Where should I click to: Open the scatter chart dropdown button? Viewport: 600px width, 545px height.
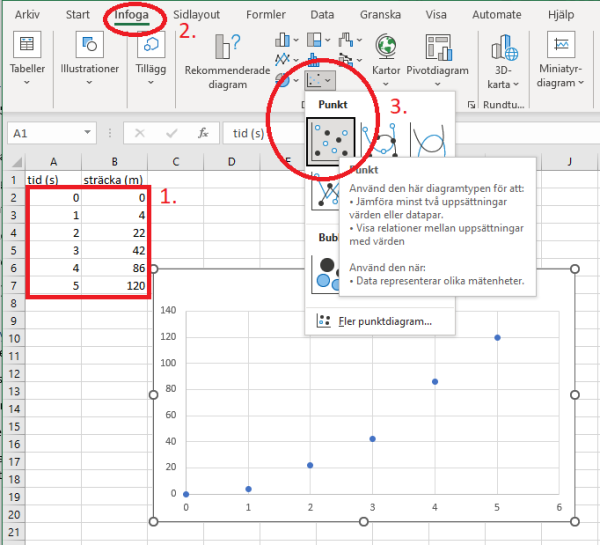click(321, 77)
